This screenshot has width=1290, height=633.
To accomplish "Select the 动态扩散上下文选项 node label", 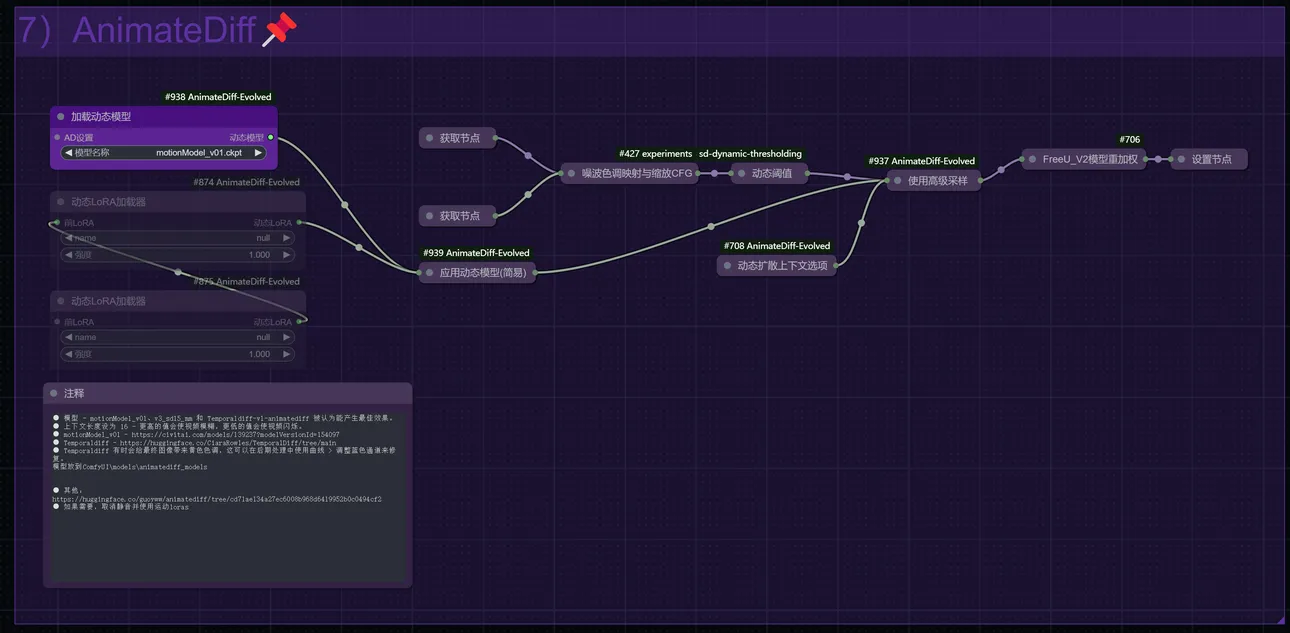I will (783, 266).
